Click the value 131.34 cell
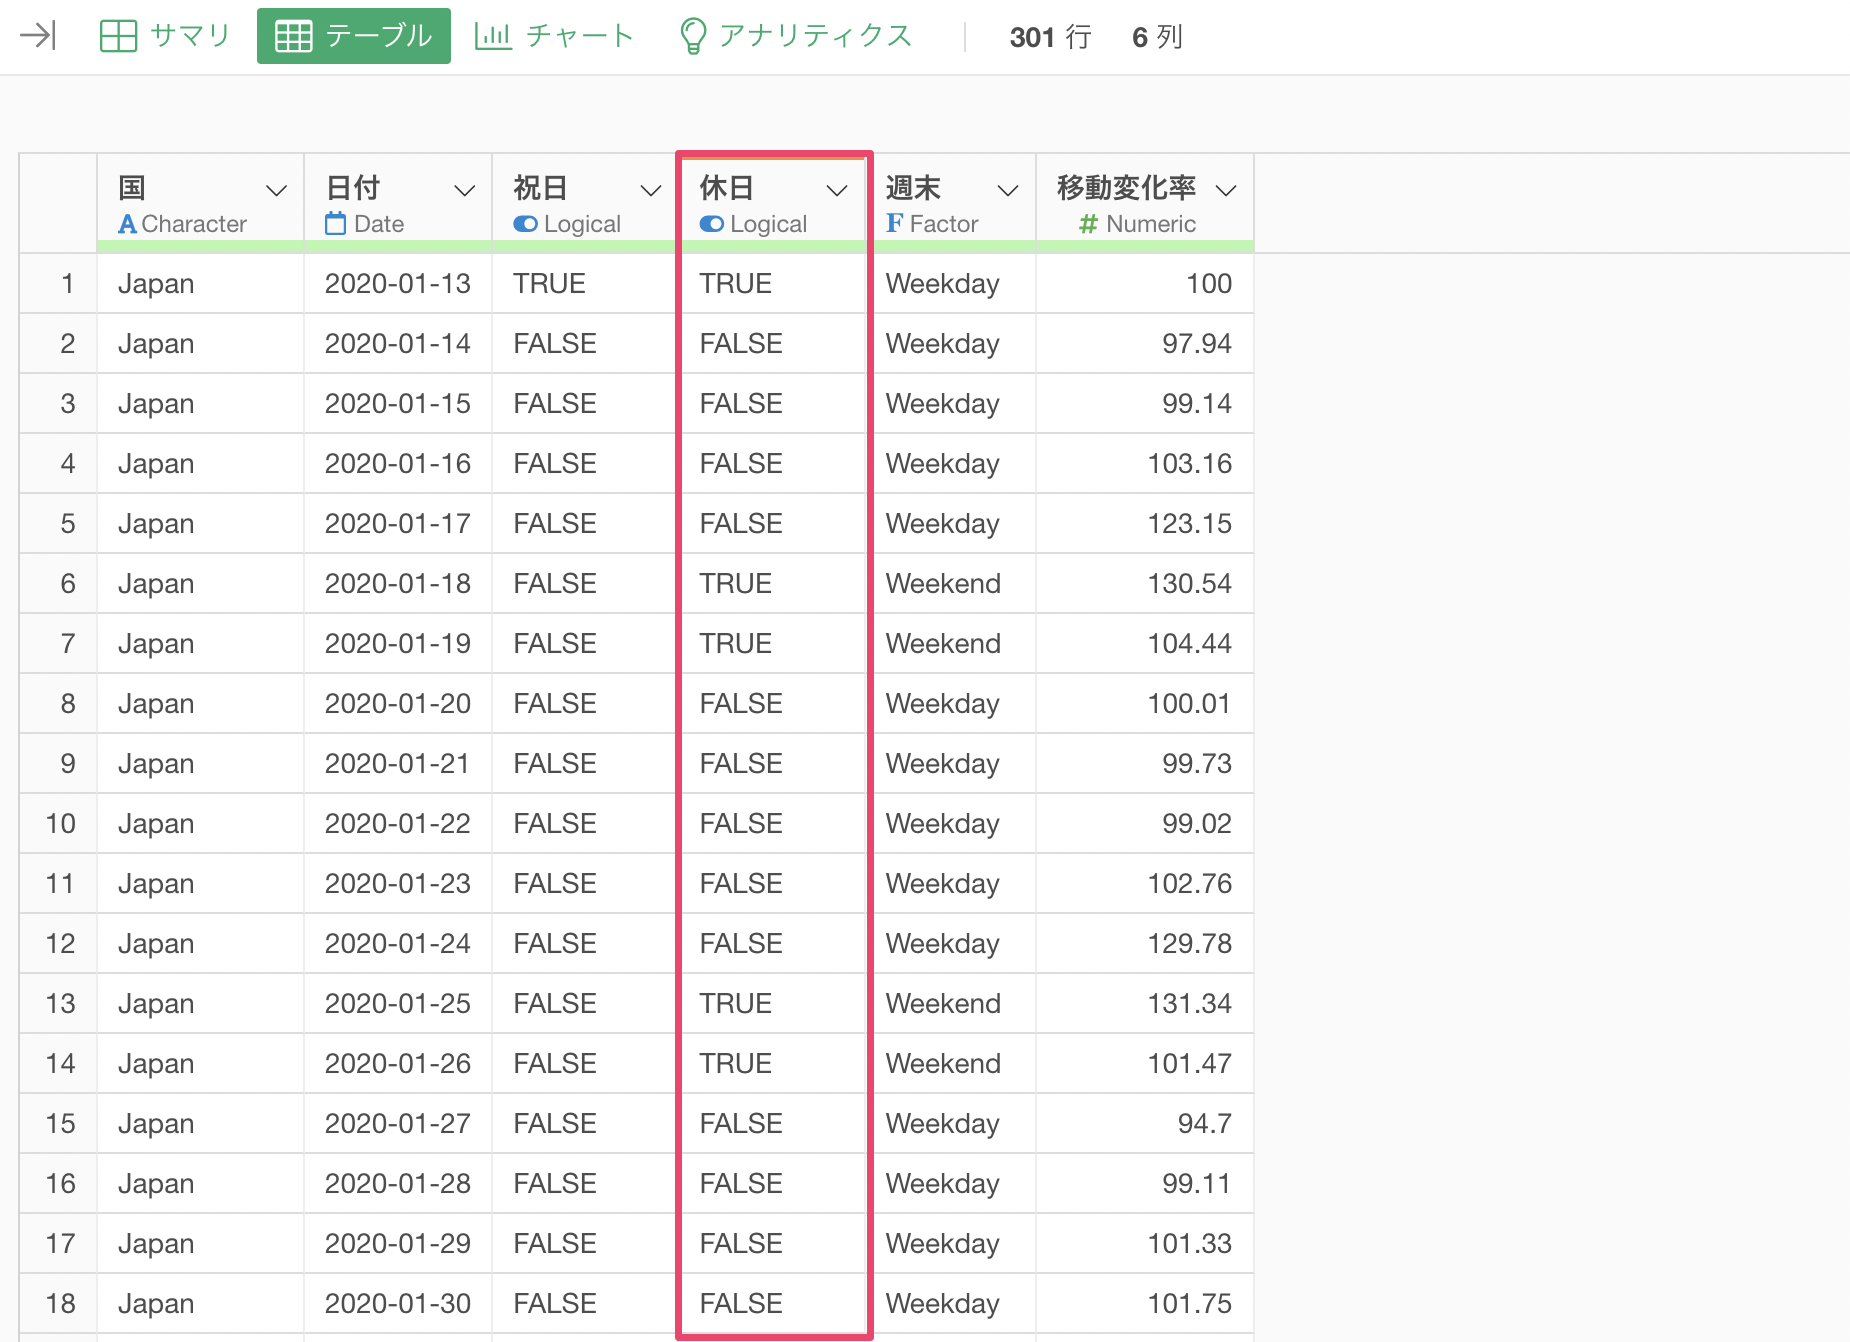This screenshot has height=1342, width=1850. 1145,1004
